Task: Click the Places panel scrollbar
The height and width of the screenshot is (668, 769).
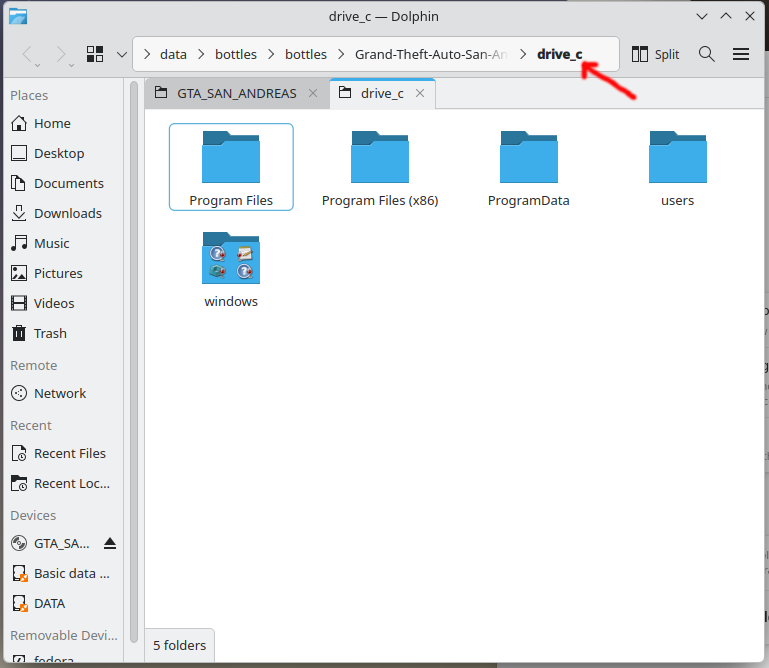Action: 134,362
